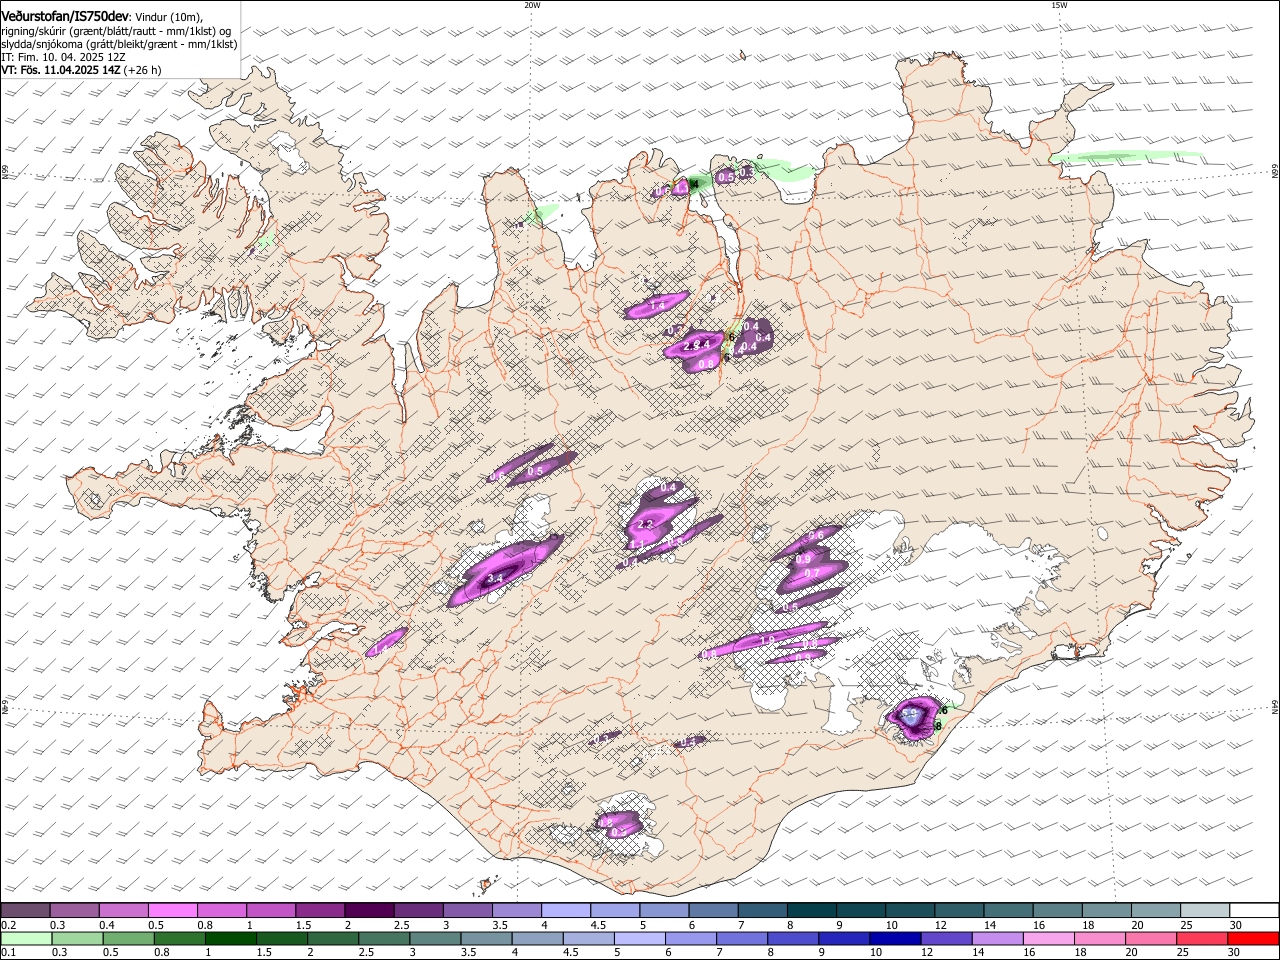This screenshot has width=1280, height=960.
Task: Click the pale pink rain-scale swatch labeled 16
Action: [x=1047, y=939]
